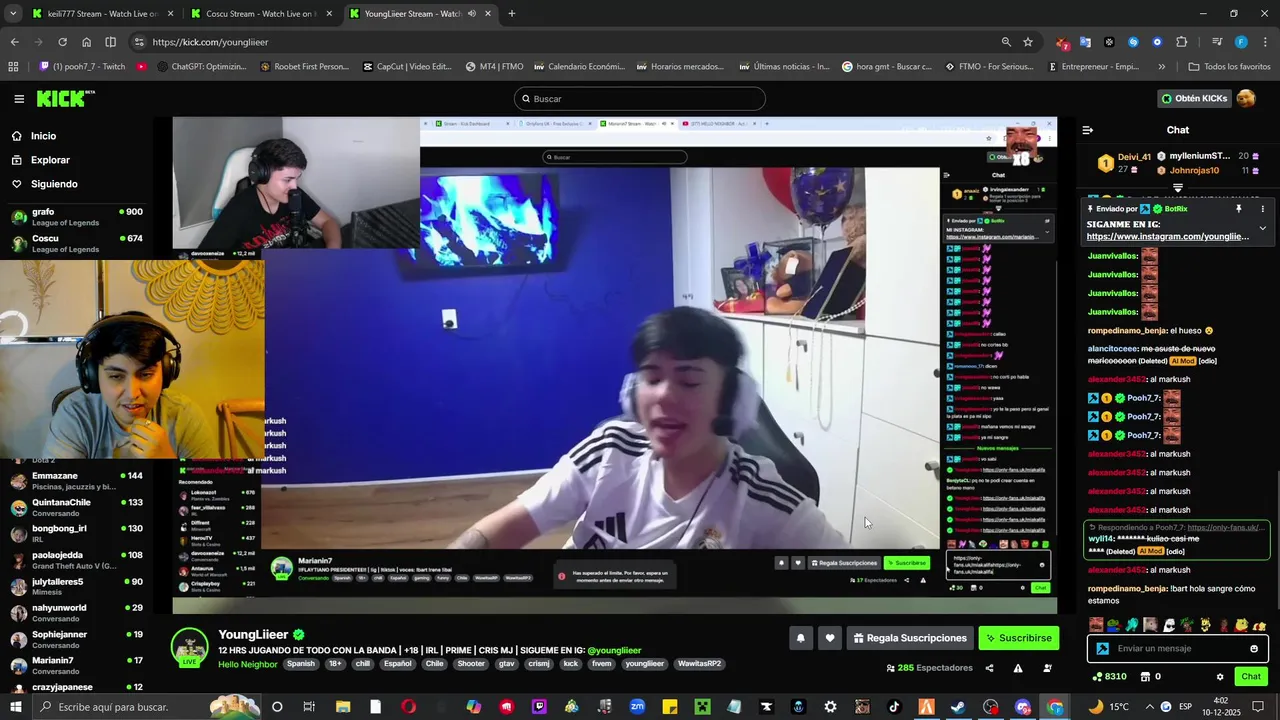Open the Roobet First Person bookmark
Viewport: 1280px width, 720px height.
click(305, 67)
